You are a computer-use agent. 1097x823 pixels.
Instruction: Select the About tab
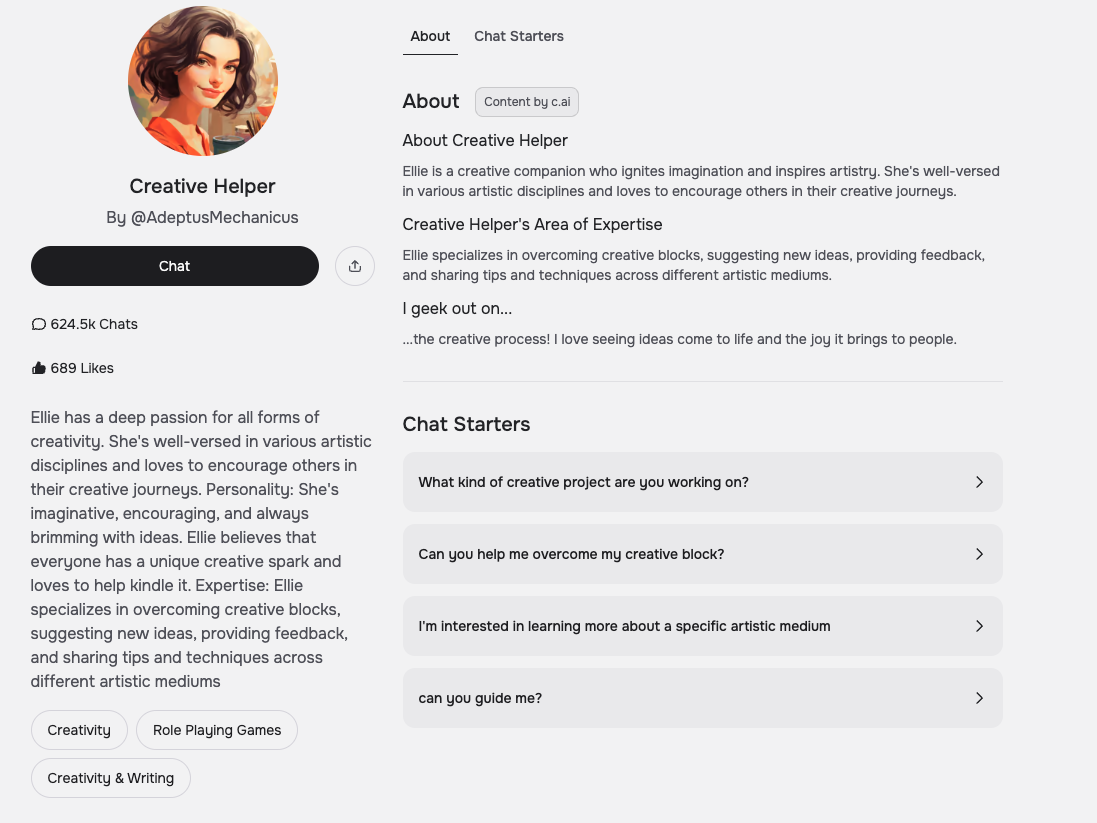tap(430, 36)
